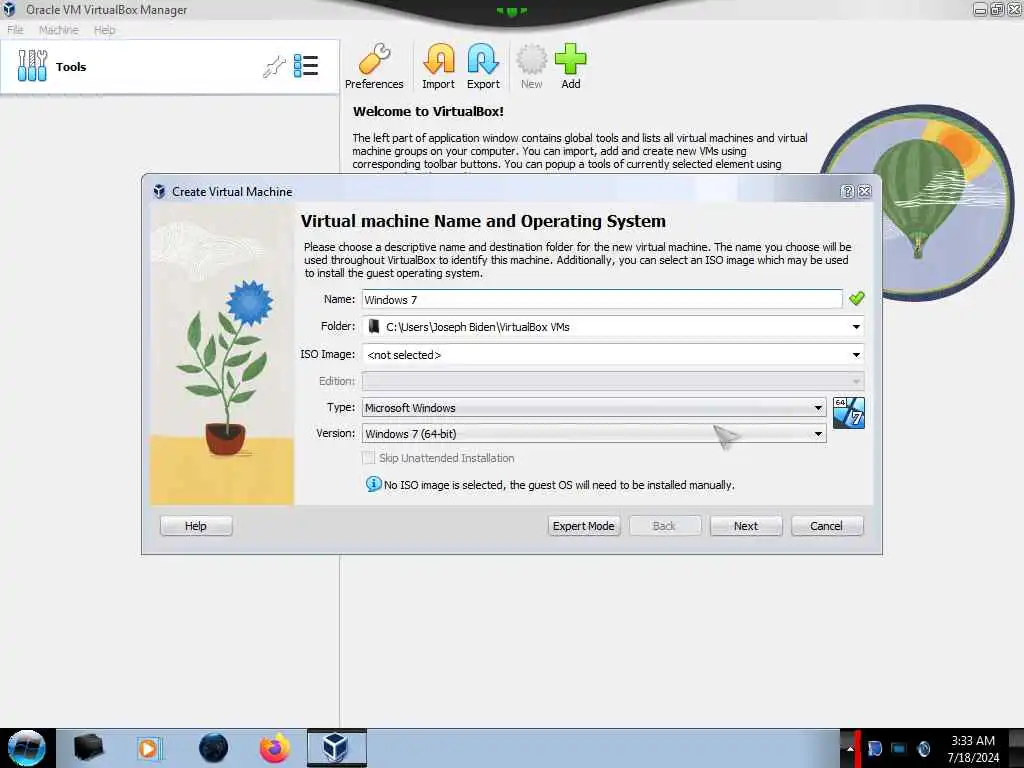Open the Machine menu
The height and width of the screenshot is (768, 1024).
pos(58,30)
